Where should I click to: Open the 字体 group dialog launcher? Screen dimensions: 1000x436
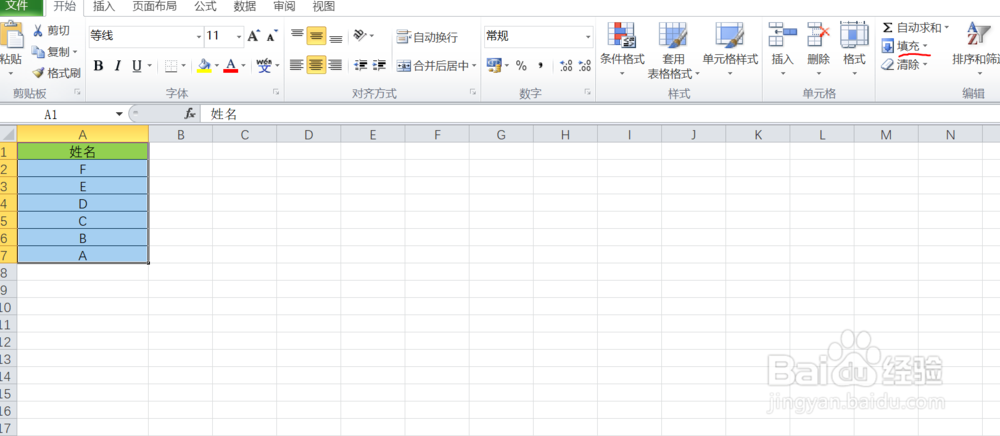pyautogui.click(x=276, y=92)
